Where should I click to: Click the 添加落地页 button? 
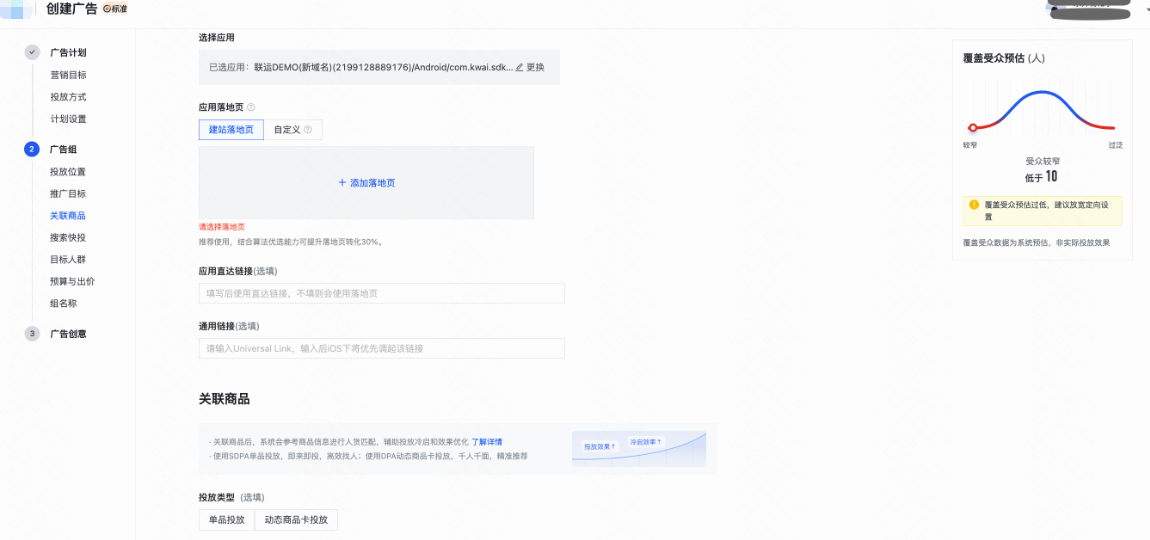[x=366, y=183]
